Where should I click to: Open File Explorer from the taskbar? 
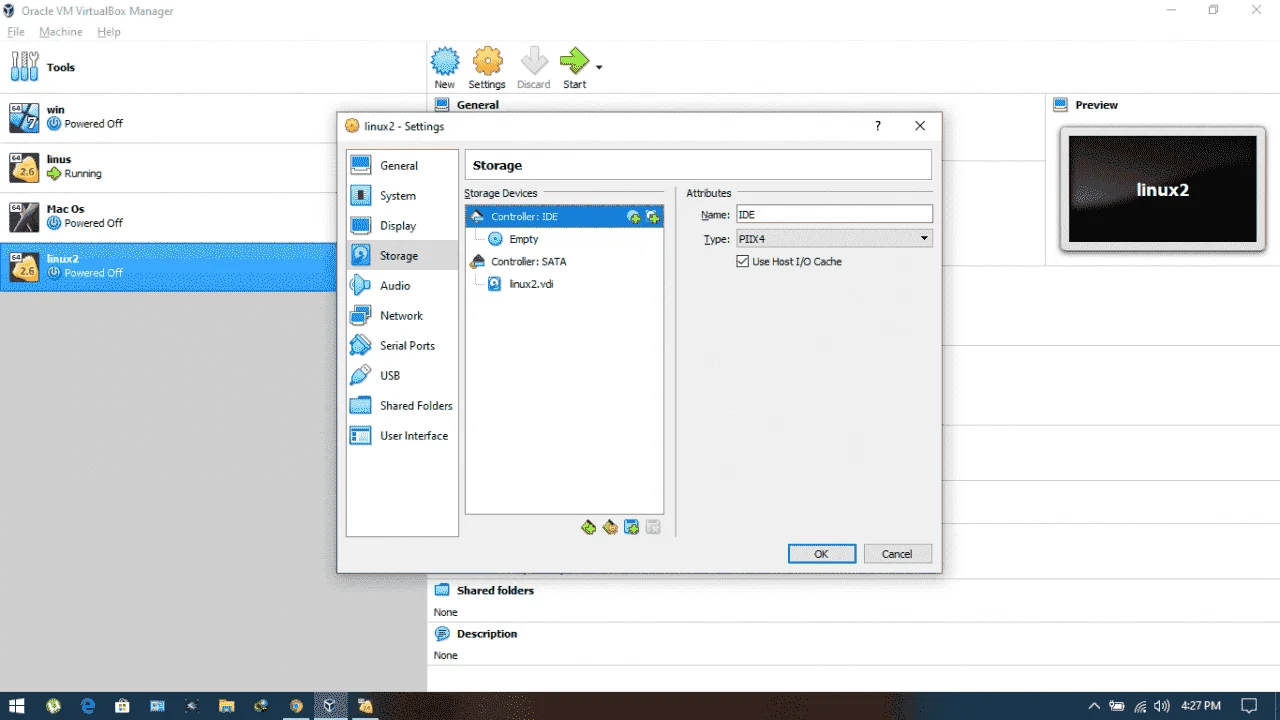tap(226, 706)
